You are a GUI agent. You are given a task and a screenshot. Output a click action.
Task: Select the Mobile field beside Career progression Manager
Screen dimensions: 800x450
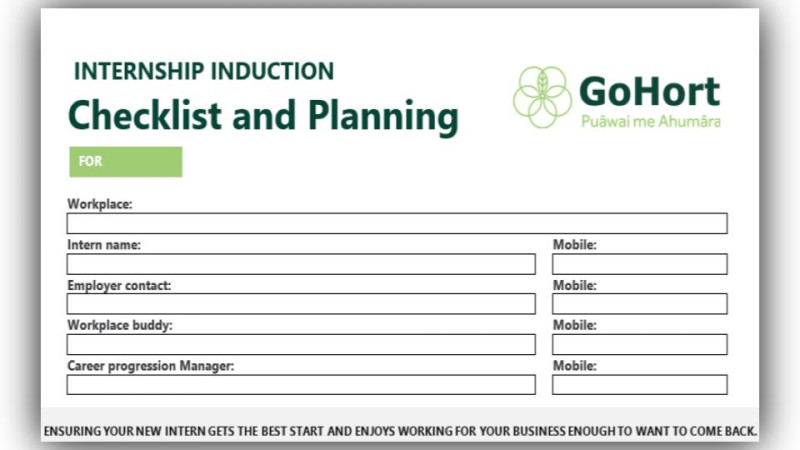click(x=640, y=385)
